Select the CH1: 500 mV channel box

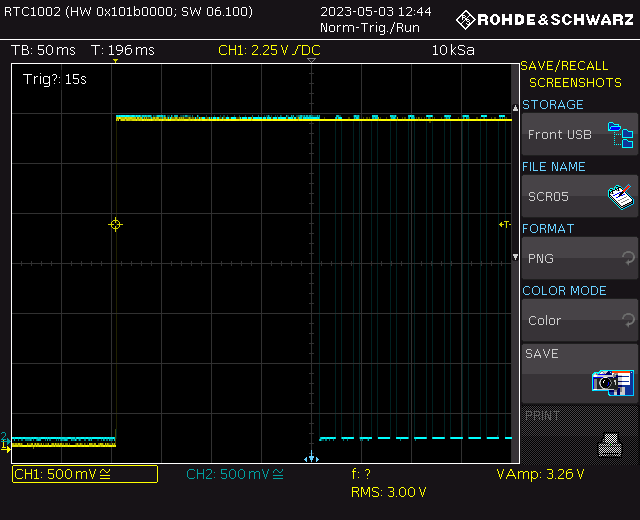pyautogui.click(x=85, y=474)
